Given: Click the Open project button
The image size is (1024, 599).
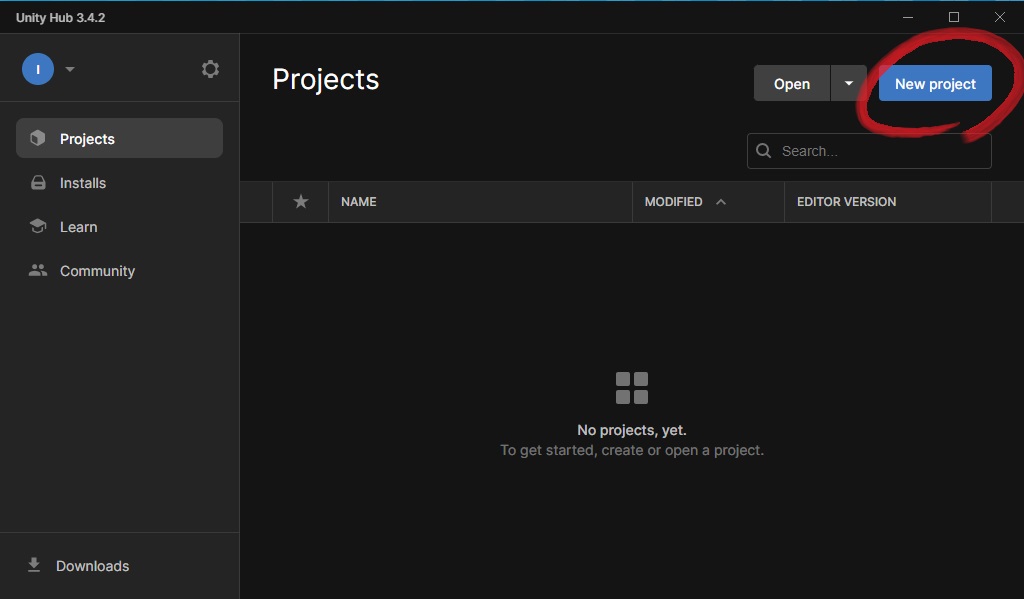Looking at the screenshot, I should [792, 84].
